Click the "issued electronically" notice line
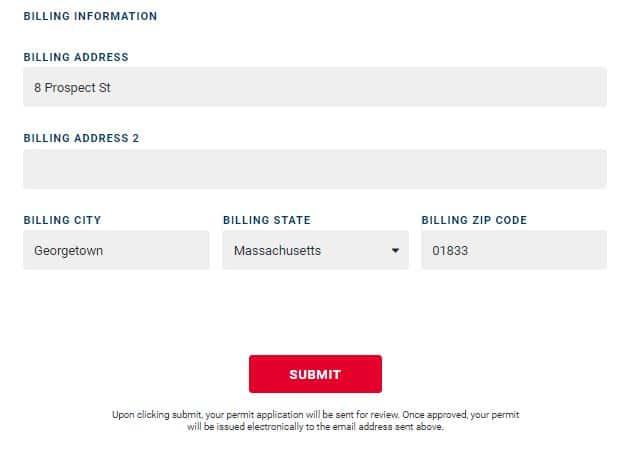Viewport: 629px width, 460px height. point(315,426)
